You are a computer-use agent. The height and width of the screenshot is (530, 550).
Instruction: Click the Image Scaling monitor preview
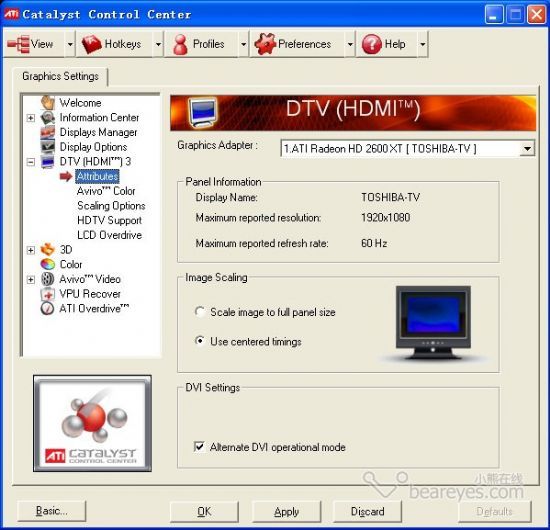tap(433, 323)
